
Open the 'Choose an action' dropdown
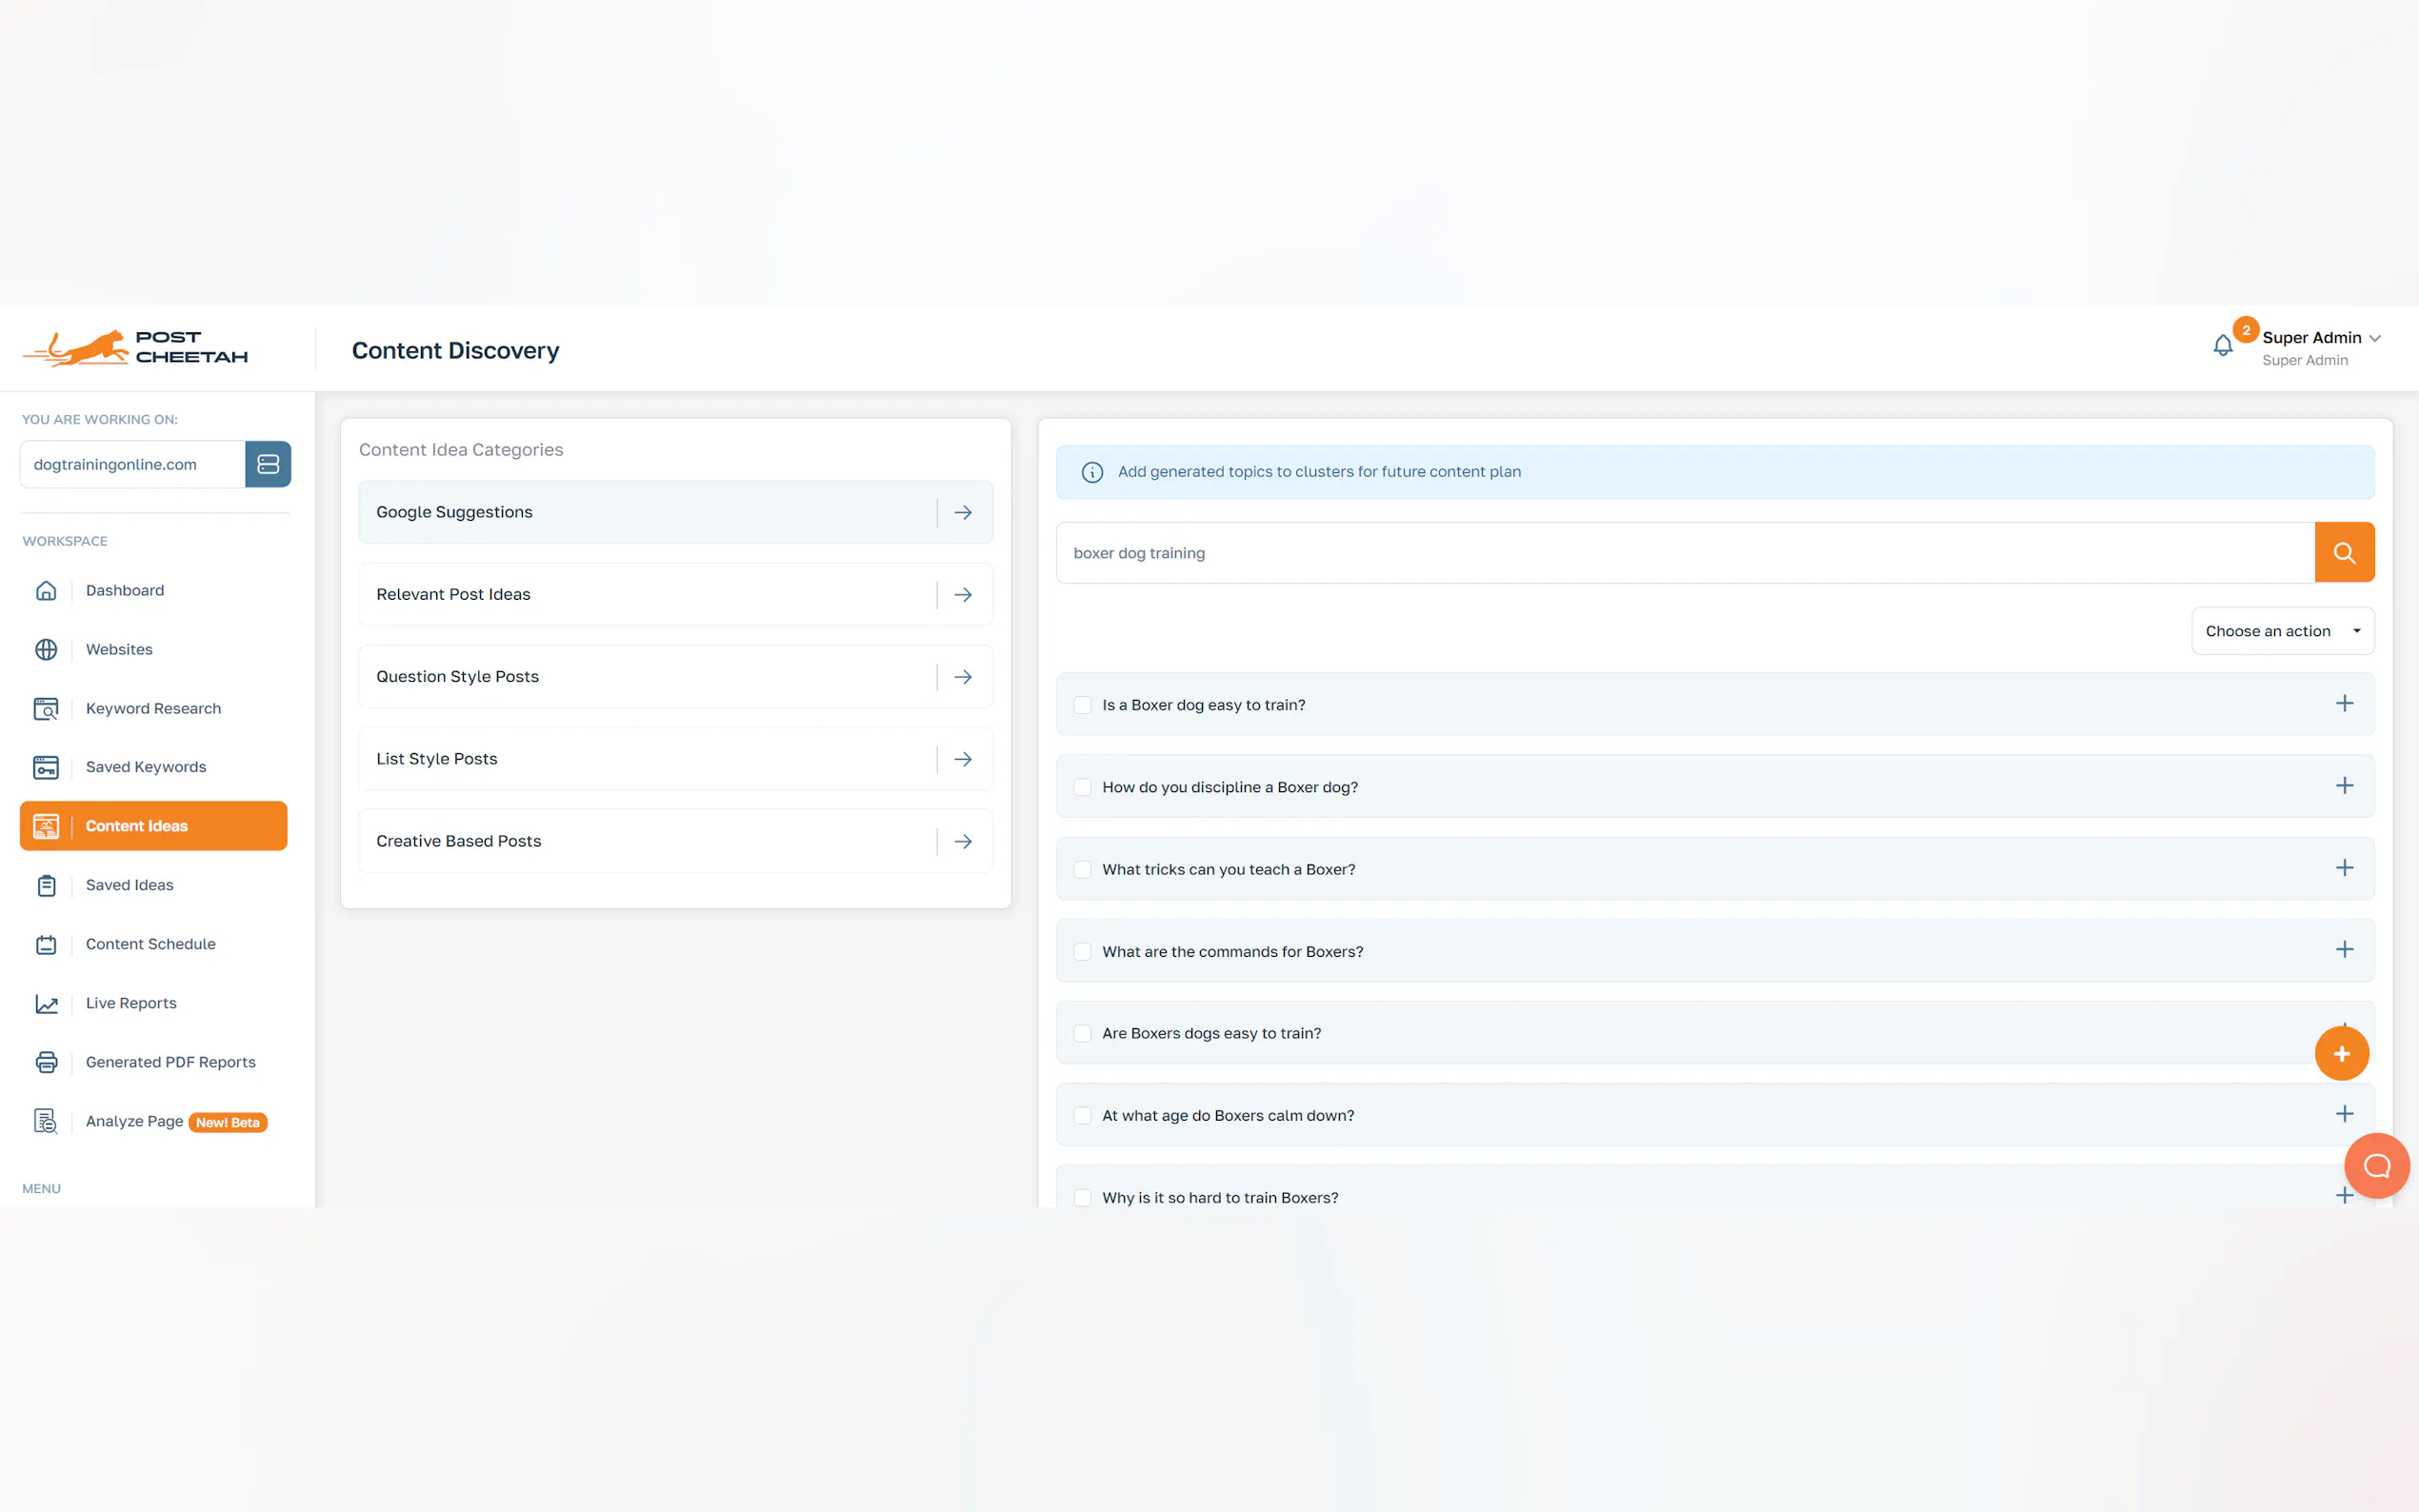click(2281, 631)
